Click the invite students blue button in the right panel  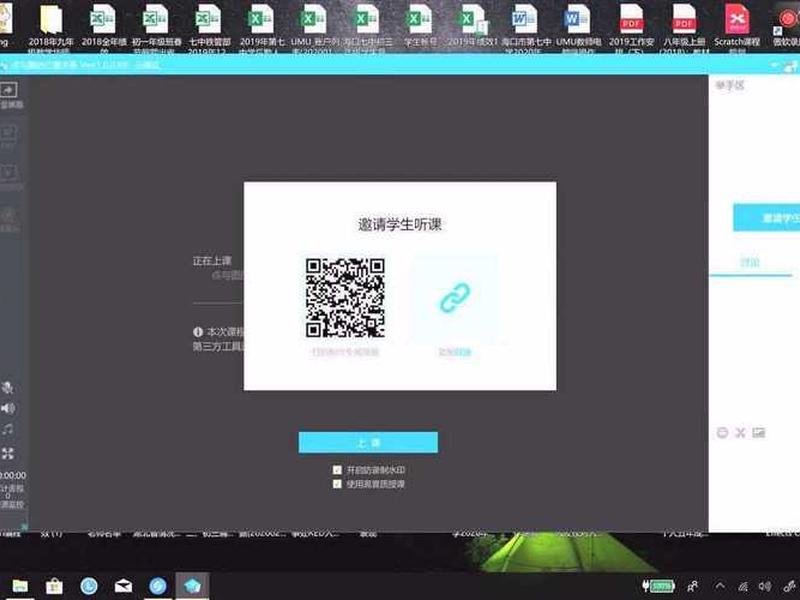tap(766, 218)
